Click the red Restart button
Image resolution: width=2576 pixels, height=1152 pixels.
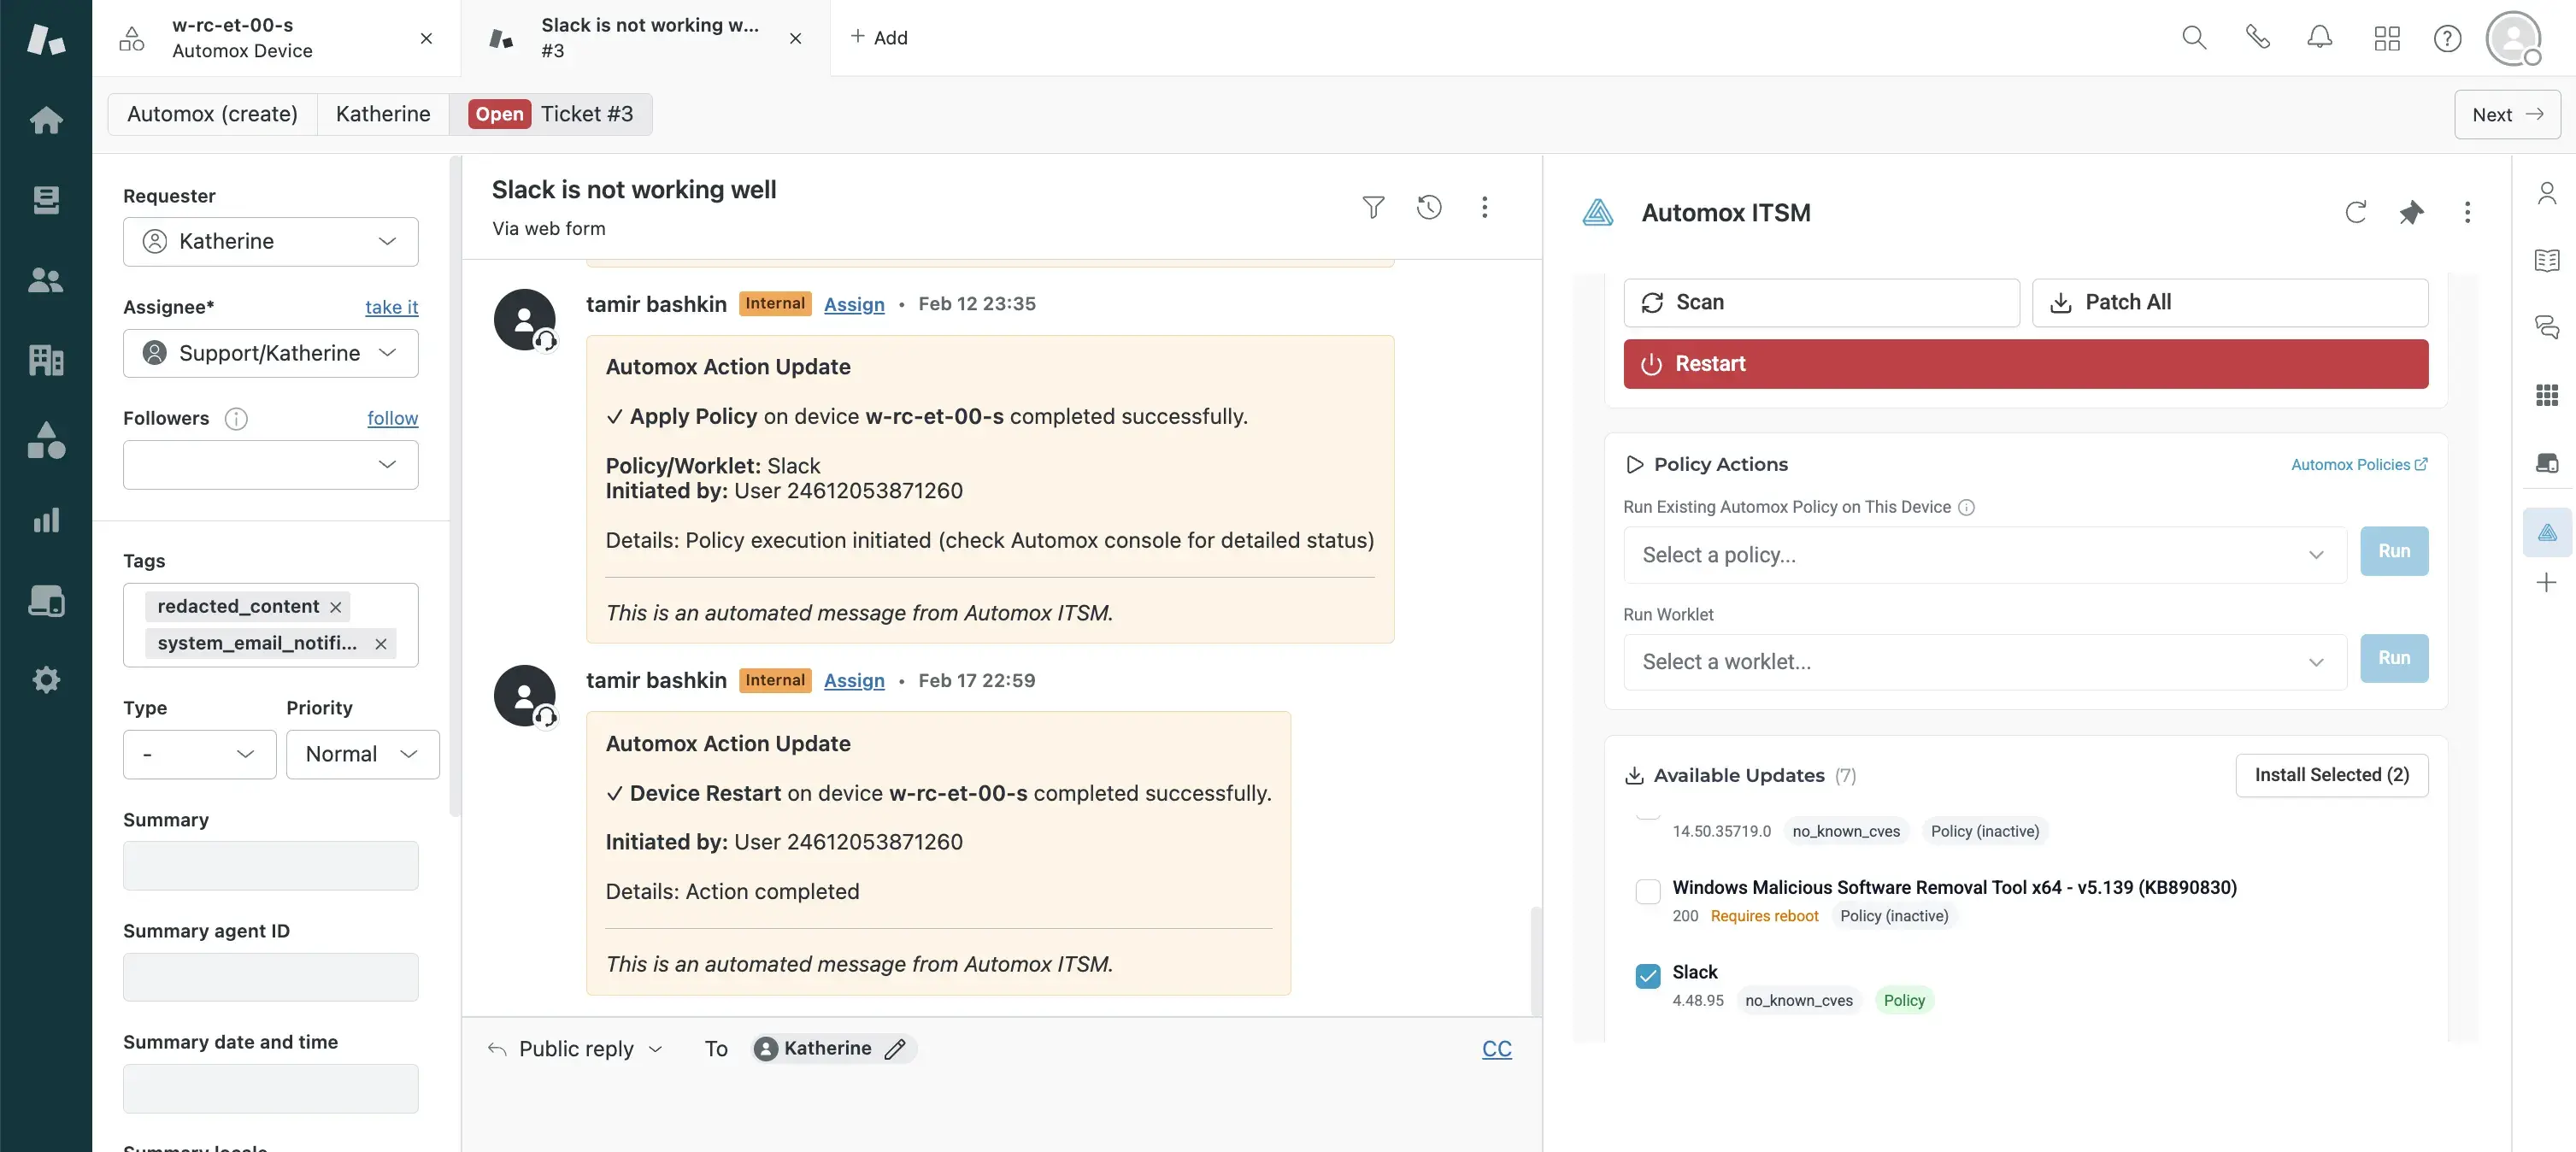2025,364
